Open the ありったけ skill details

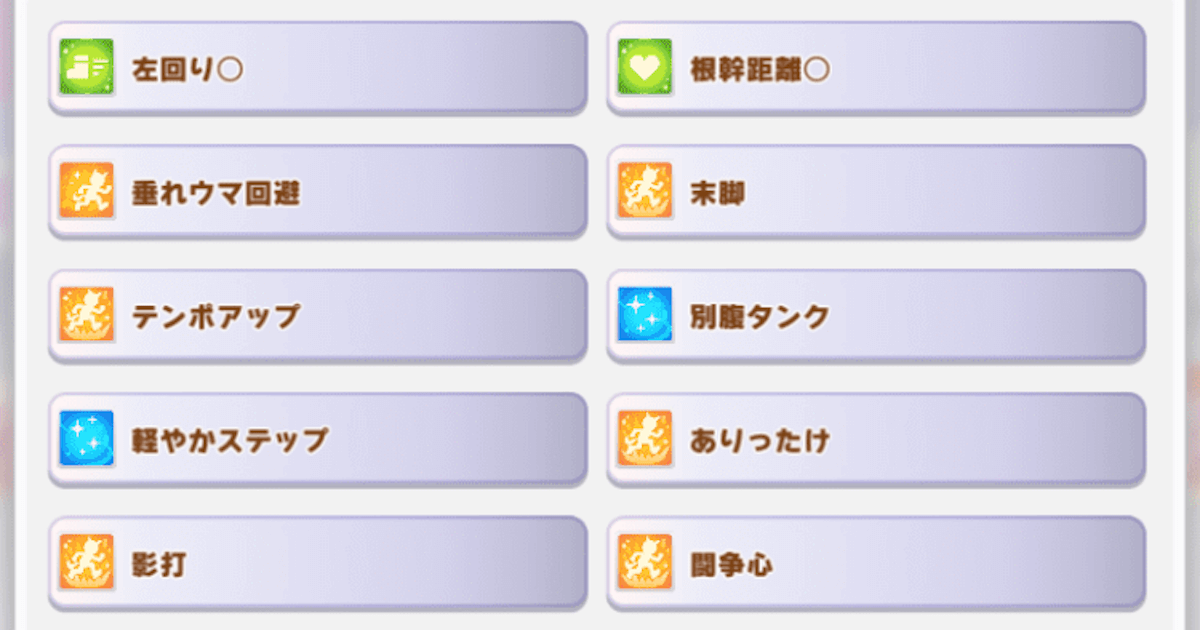tap(876, 439)
